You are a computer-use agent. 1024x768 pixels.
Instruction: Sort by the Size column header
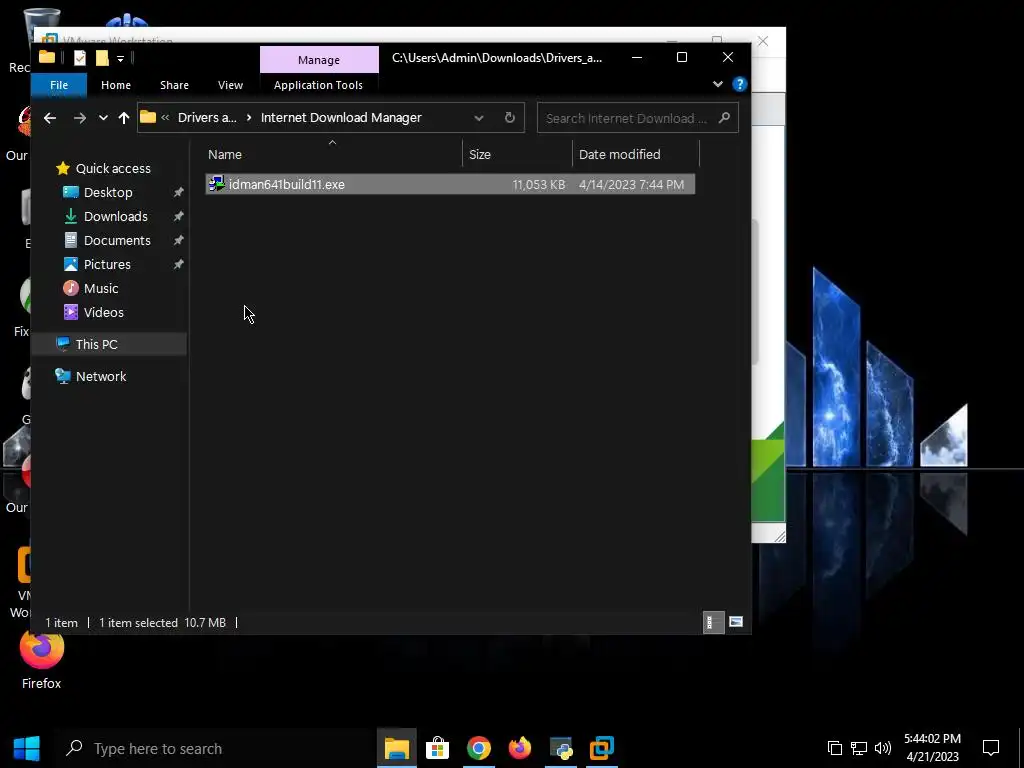[479, 155]
